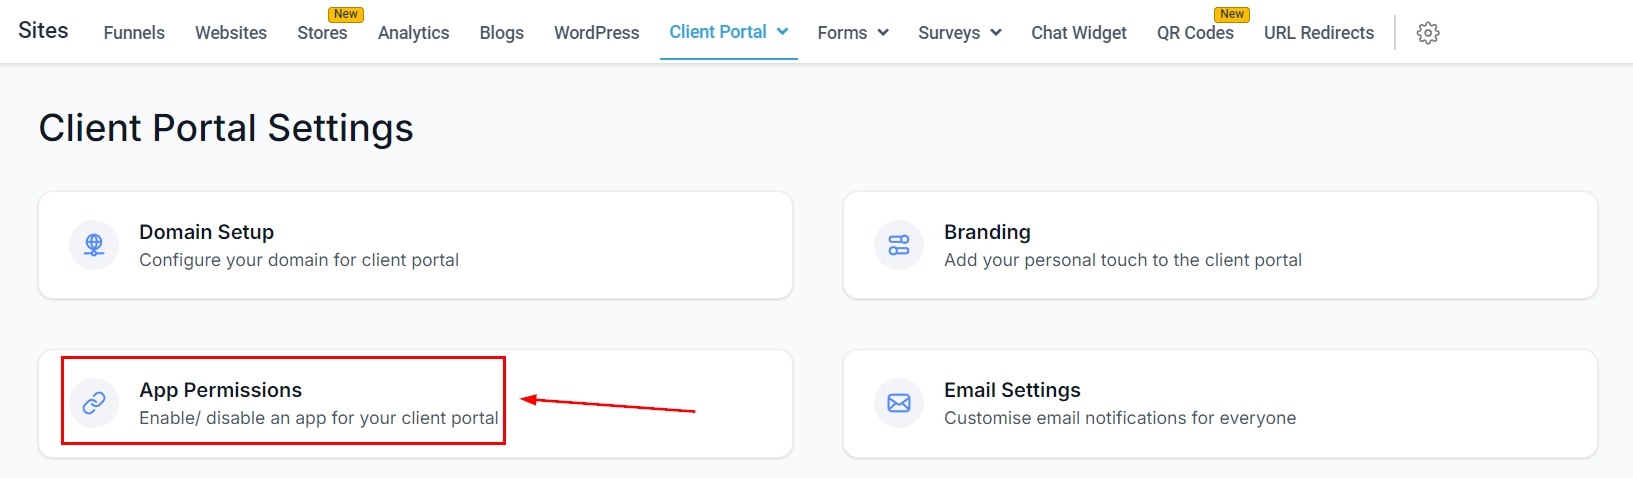
Task: Expand the Surveys dropdown chevron
Action: coord(996,33)
